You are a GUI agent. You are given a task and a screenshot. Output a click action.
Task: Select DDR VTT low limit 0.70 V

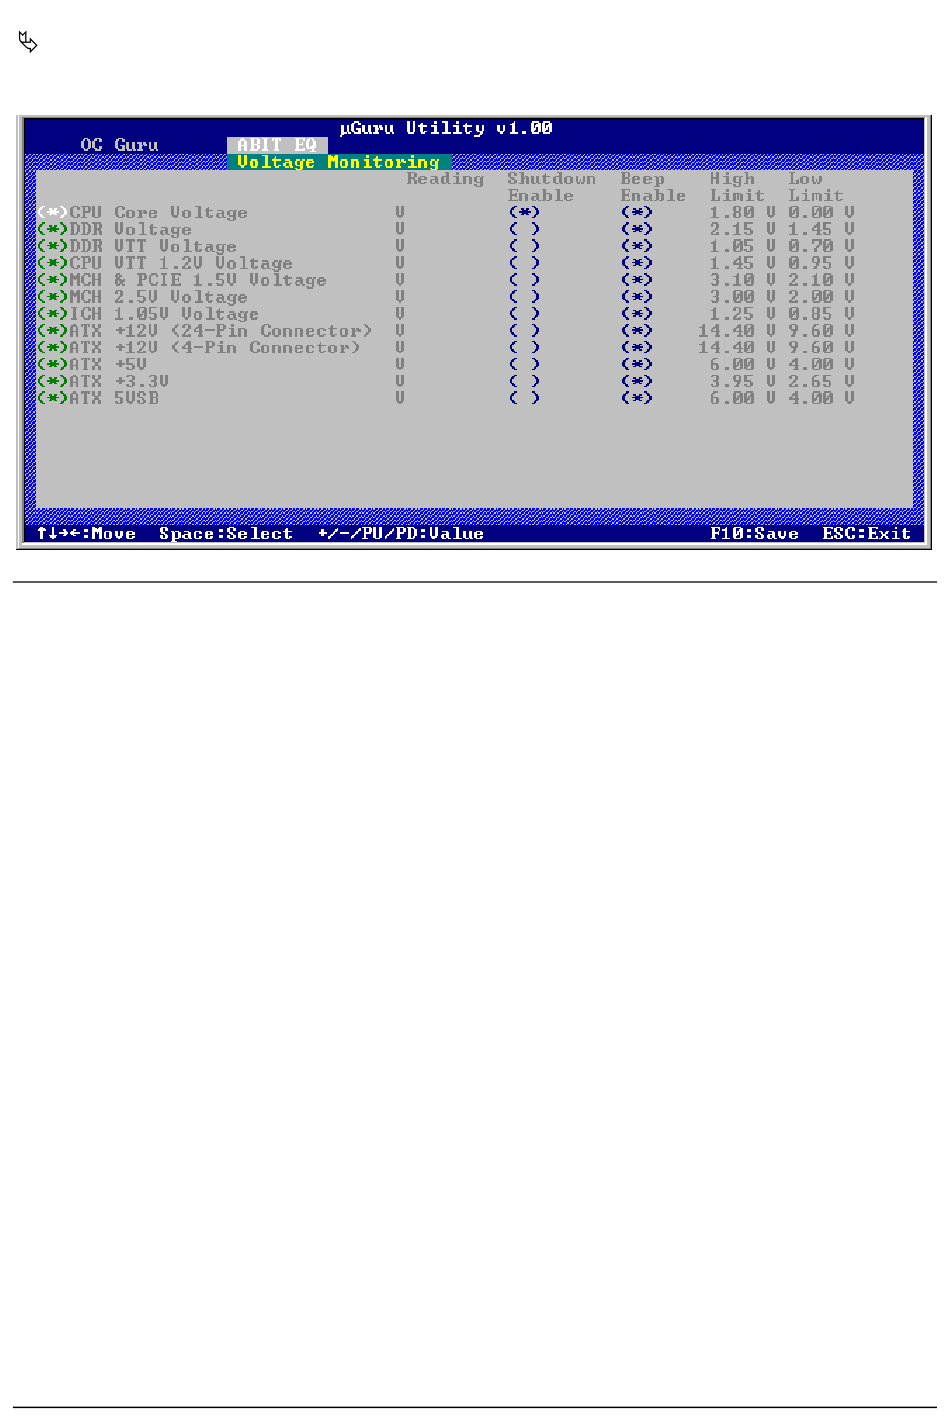point(821,246)
